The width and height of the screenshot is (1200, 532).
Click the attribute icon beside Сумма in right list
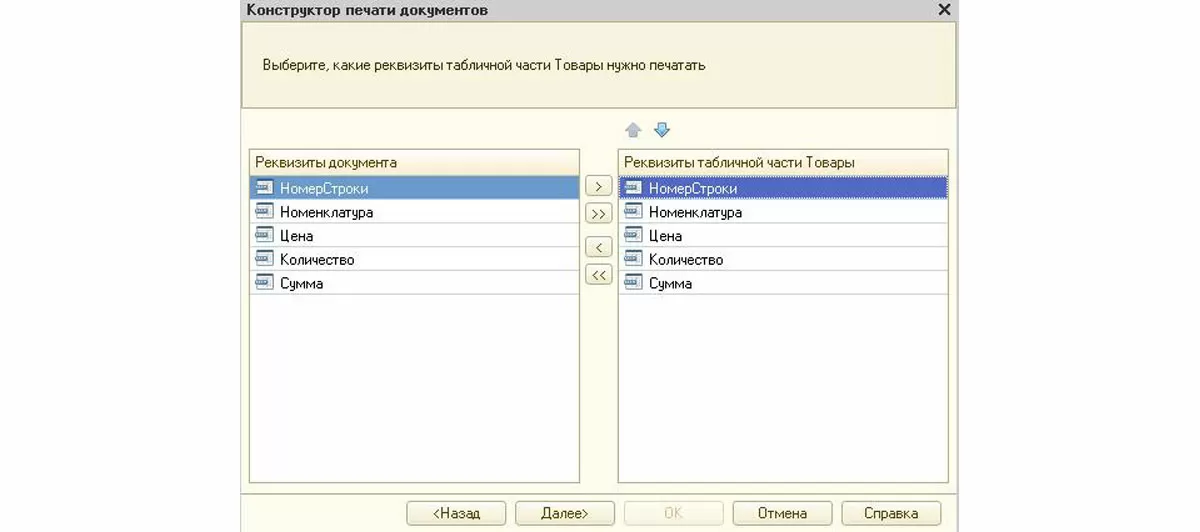coord(632,283)
